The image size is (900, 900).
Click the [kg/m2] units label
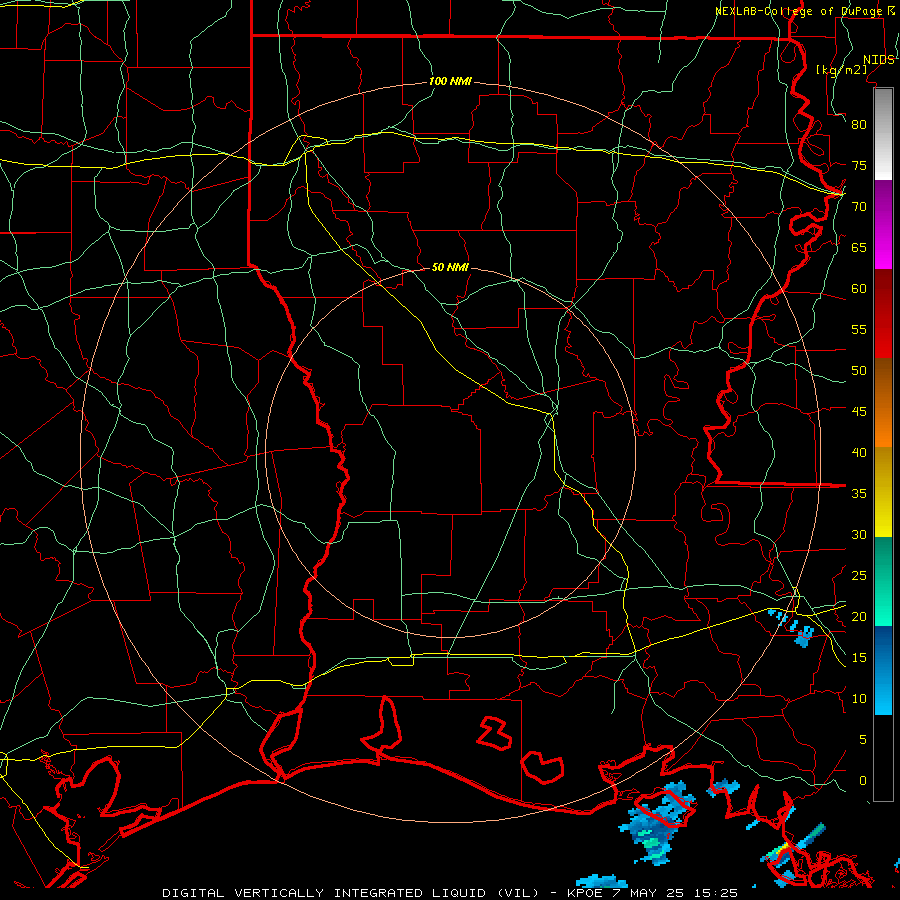(x=841, y=69)
